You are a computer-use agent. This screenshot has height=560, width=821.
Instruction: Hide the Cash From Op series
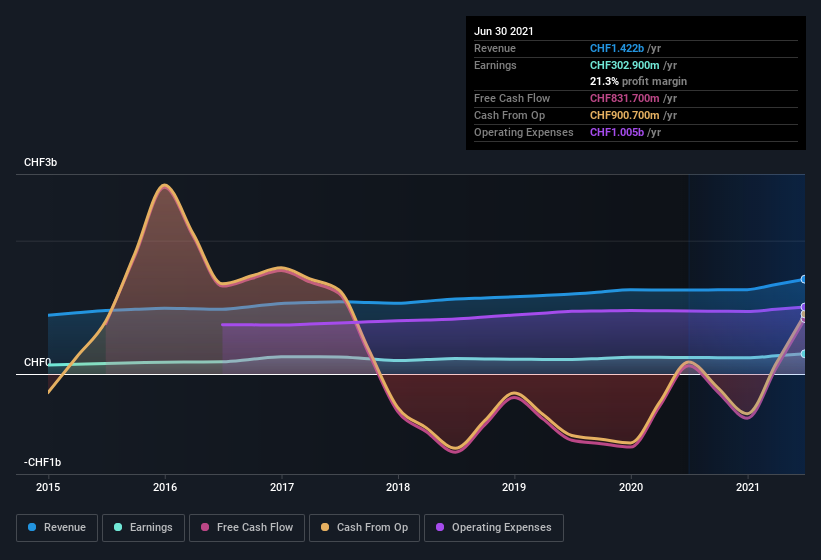[x=363, y=527]
